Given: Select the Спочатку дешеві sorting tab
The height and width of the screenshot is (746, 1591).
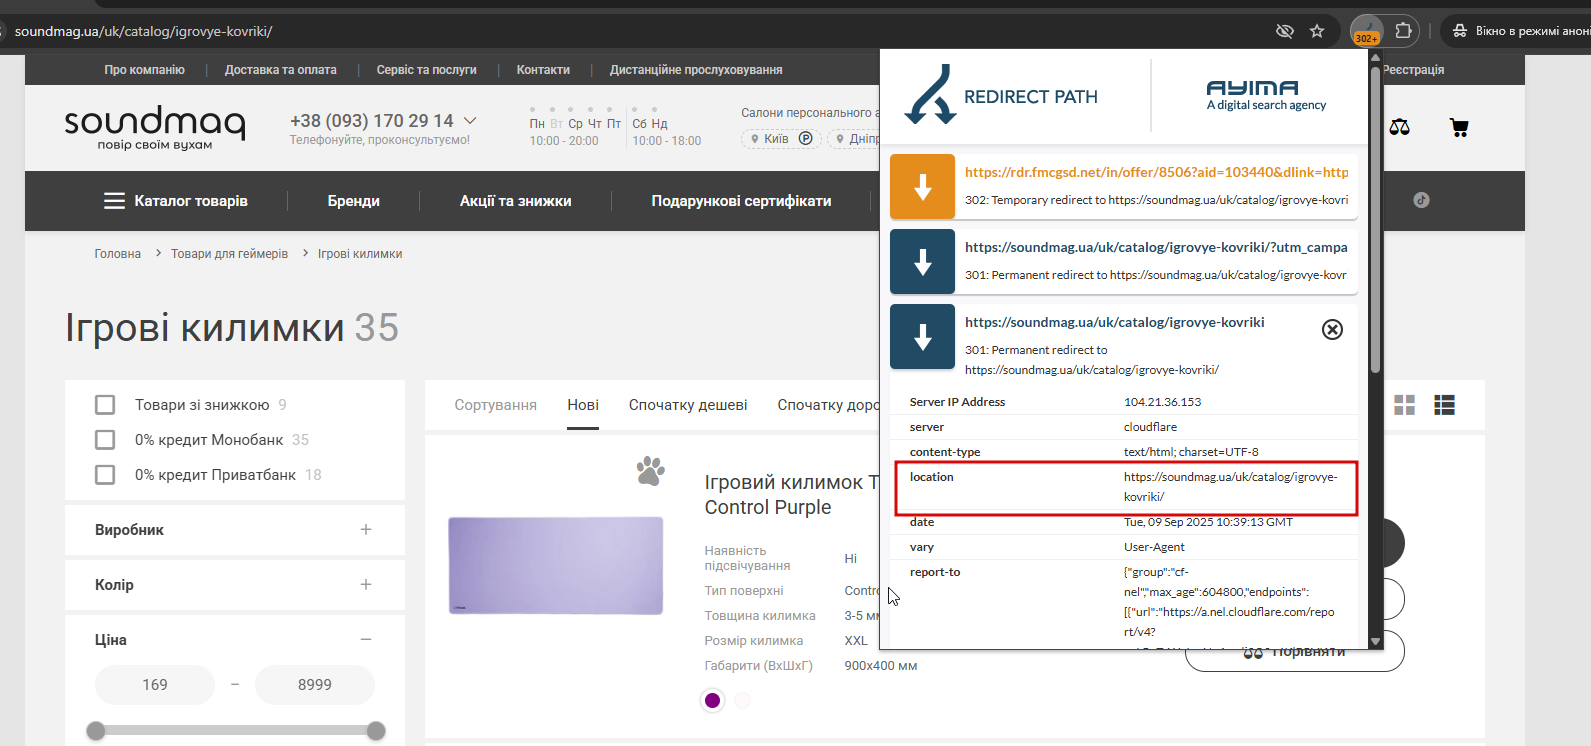Looking at the screenshot, I should point(688,405).
